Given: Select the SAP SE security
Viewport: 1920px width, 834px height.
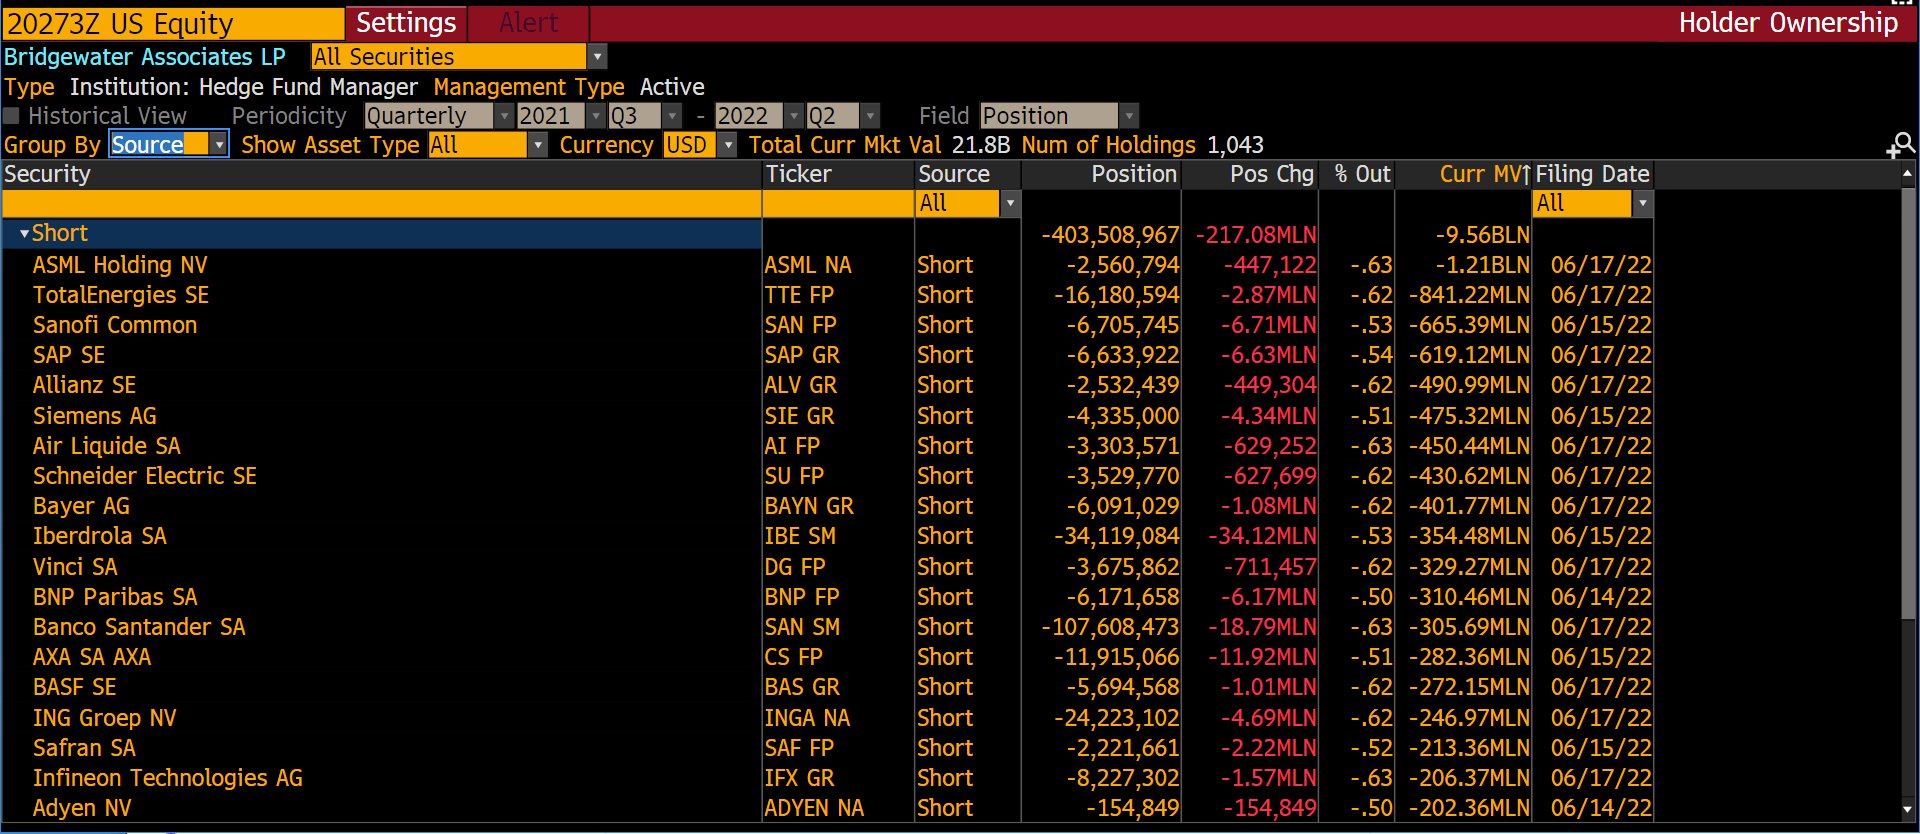Looking at the screenshot, I should point(69,355).
